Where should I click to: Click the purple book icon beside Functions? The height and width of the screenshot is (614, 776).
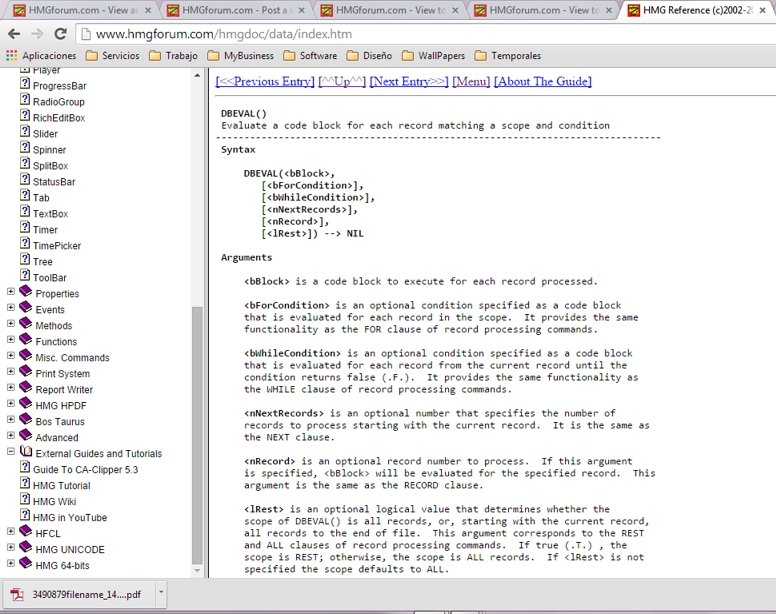tap(26, 341)
